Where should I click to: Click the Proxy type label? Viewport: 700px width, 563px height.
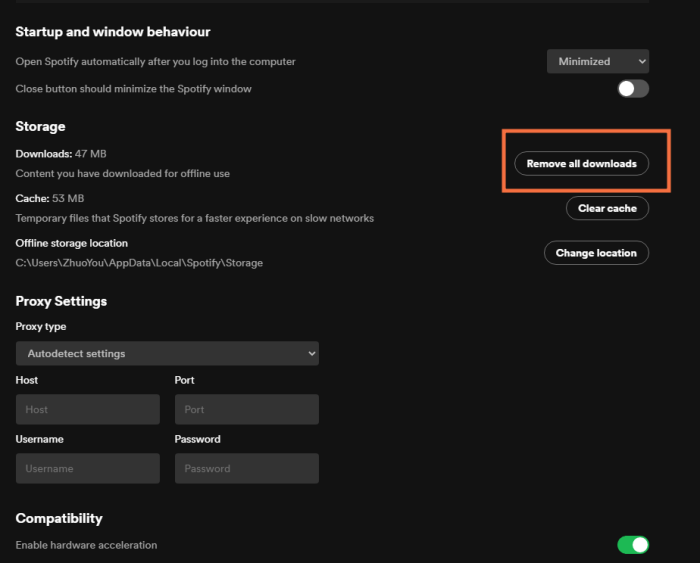coord(41,326)
